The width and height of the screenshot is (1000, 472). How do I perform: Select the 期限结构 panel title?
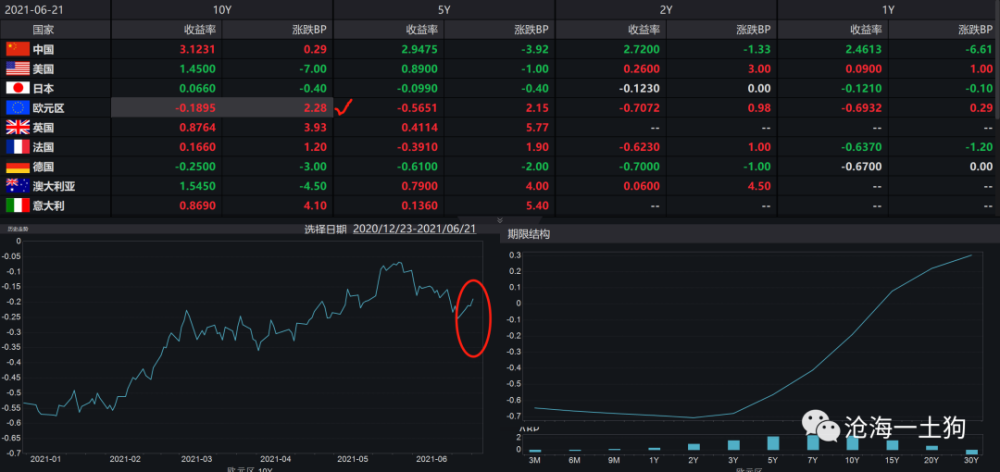click(529, 234)
